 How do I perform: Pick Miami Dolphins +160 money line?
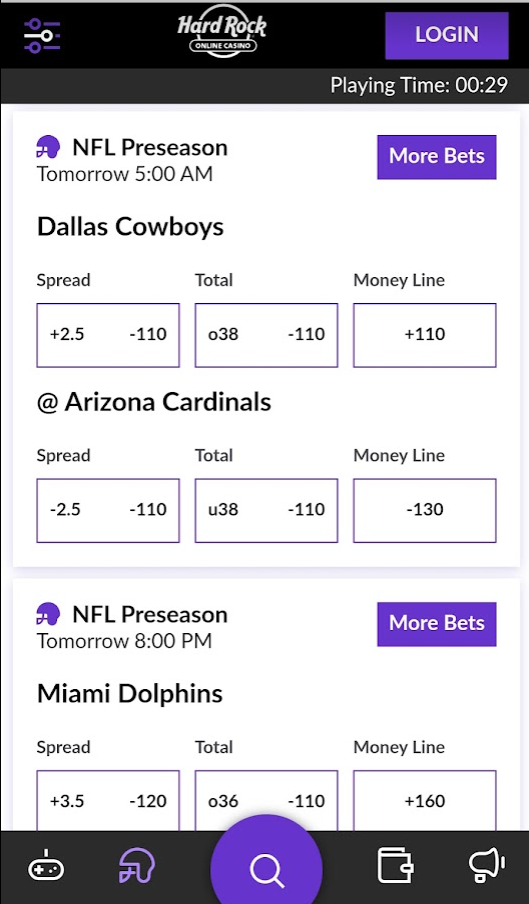pos(425,801)
